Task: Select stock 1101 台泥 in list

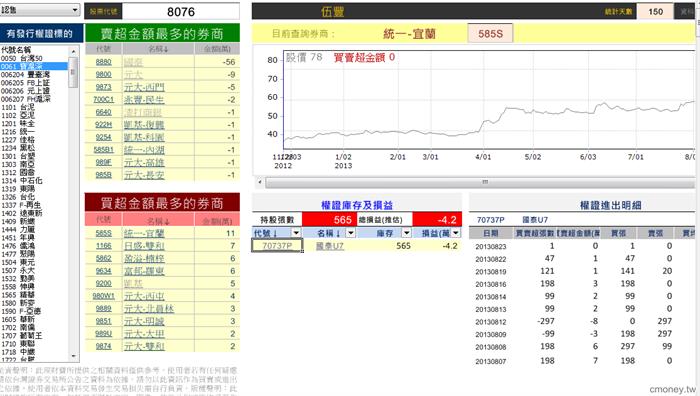Action: click(34, 107)
